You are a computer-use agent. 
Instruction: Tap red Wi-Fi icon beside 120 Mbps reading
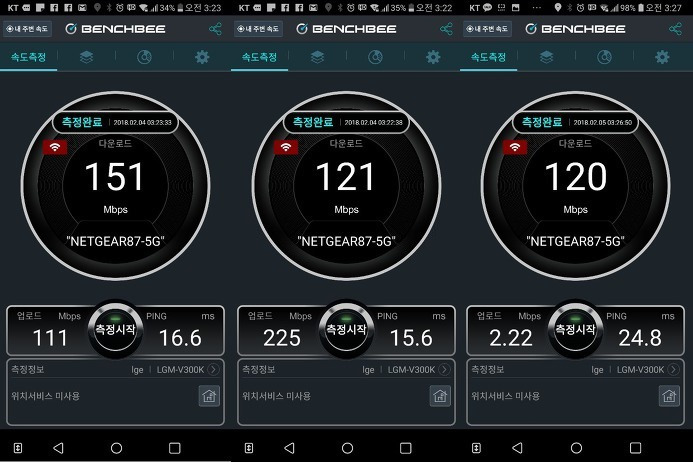(x=515, y=147)
